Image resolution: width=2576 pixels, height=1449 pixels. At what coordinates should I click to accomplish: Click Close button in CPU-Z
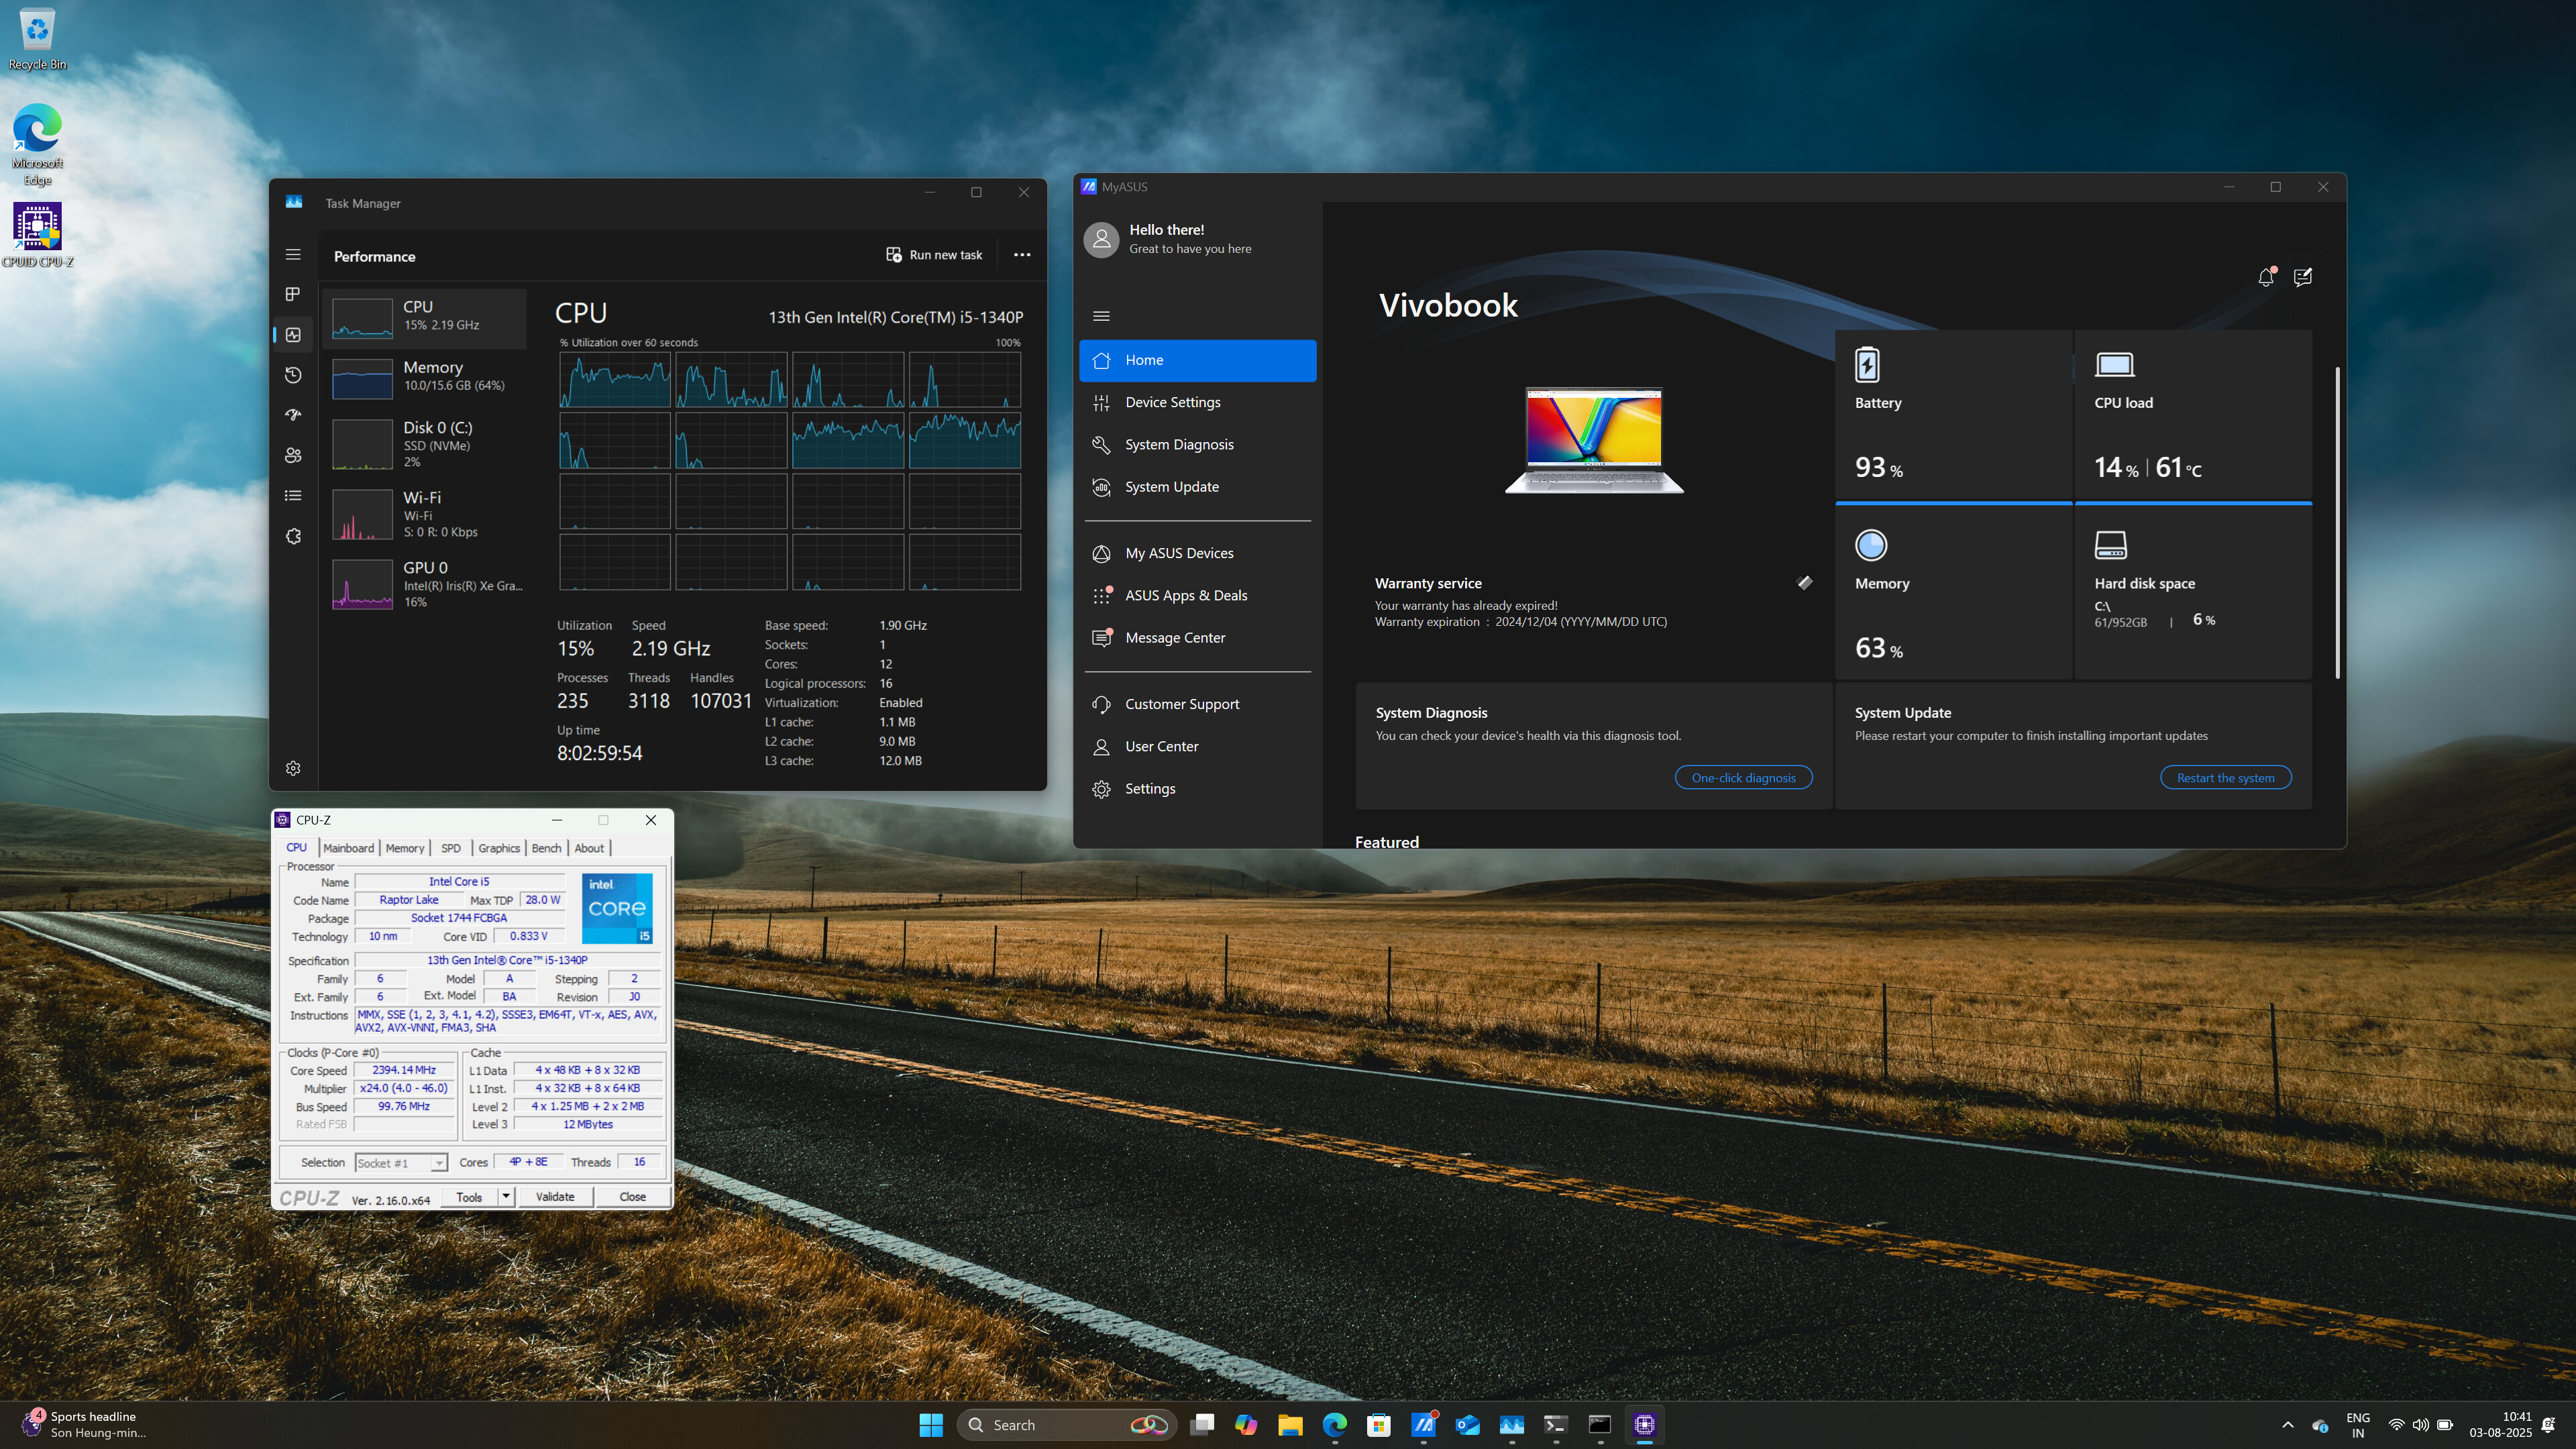tap(632, 1197)
